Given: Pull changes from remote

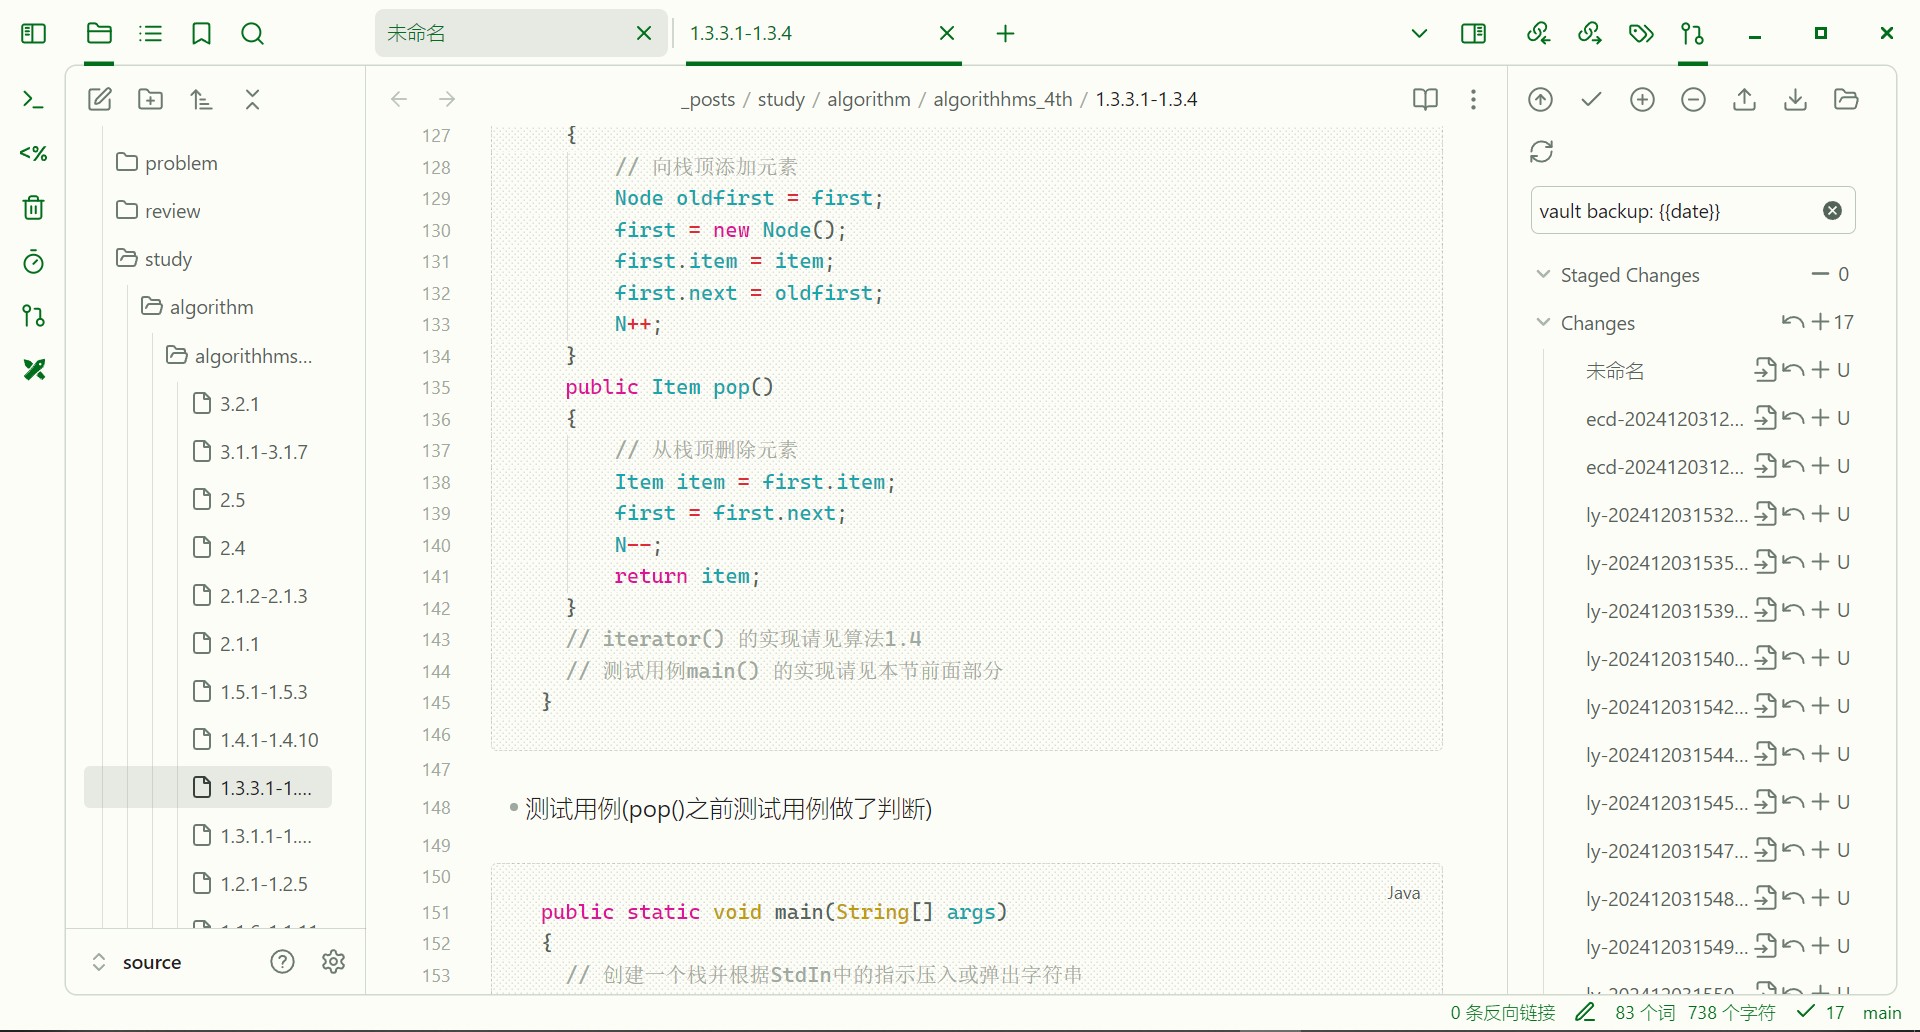Looking at the screenshot, I should pos(1796,99).
